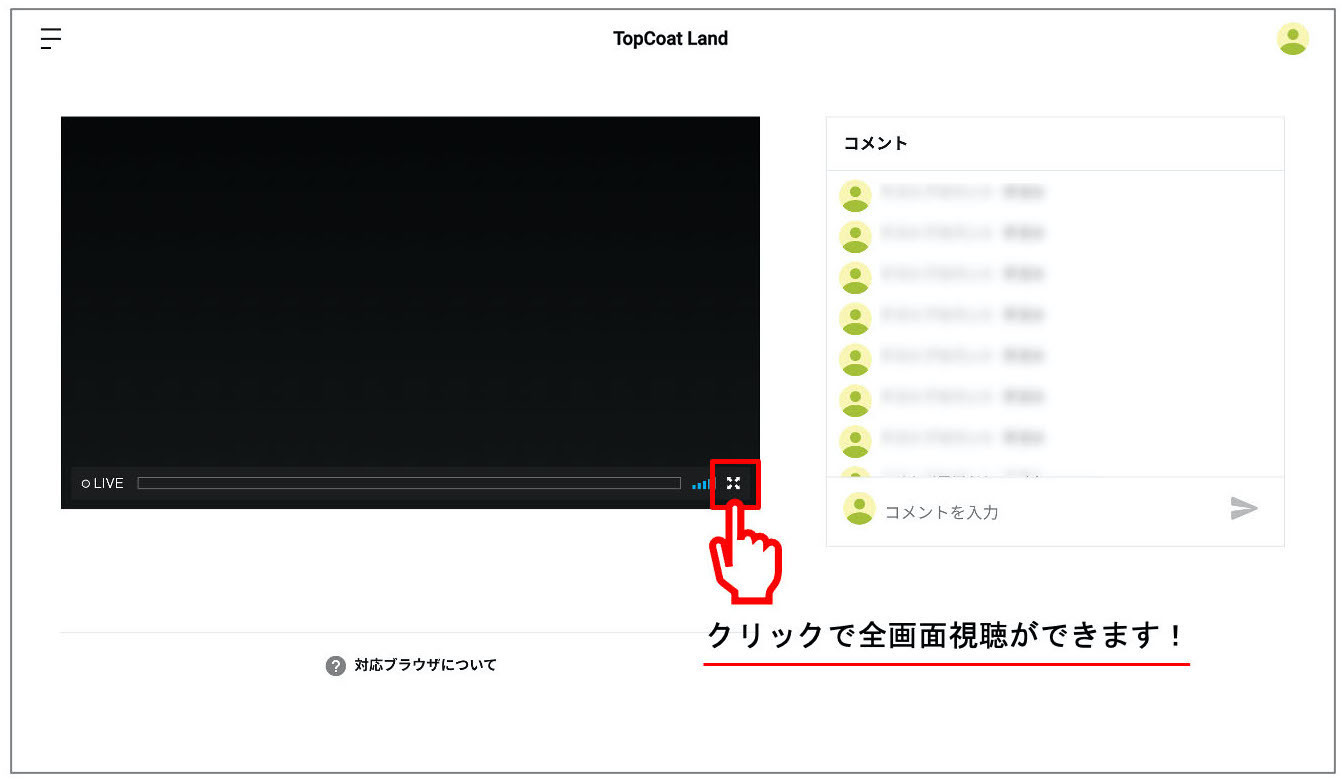Click the video progress bar
The image size is (1342, 782).
click(409, 483)
